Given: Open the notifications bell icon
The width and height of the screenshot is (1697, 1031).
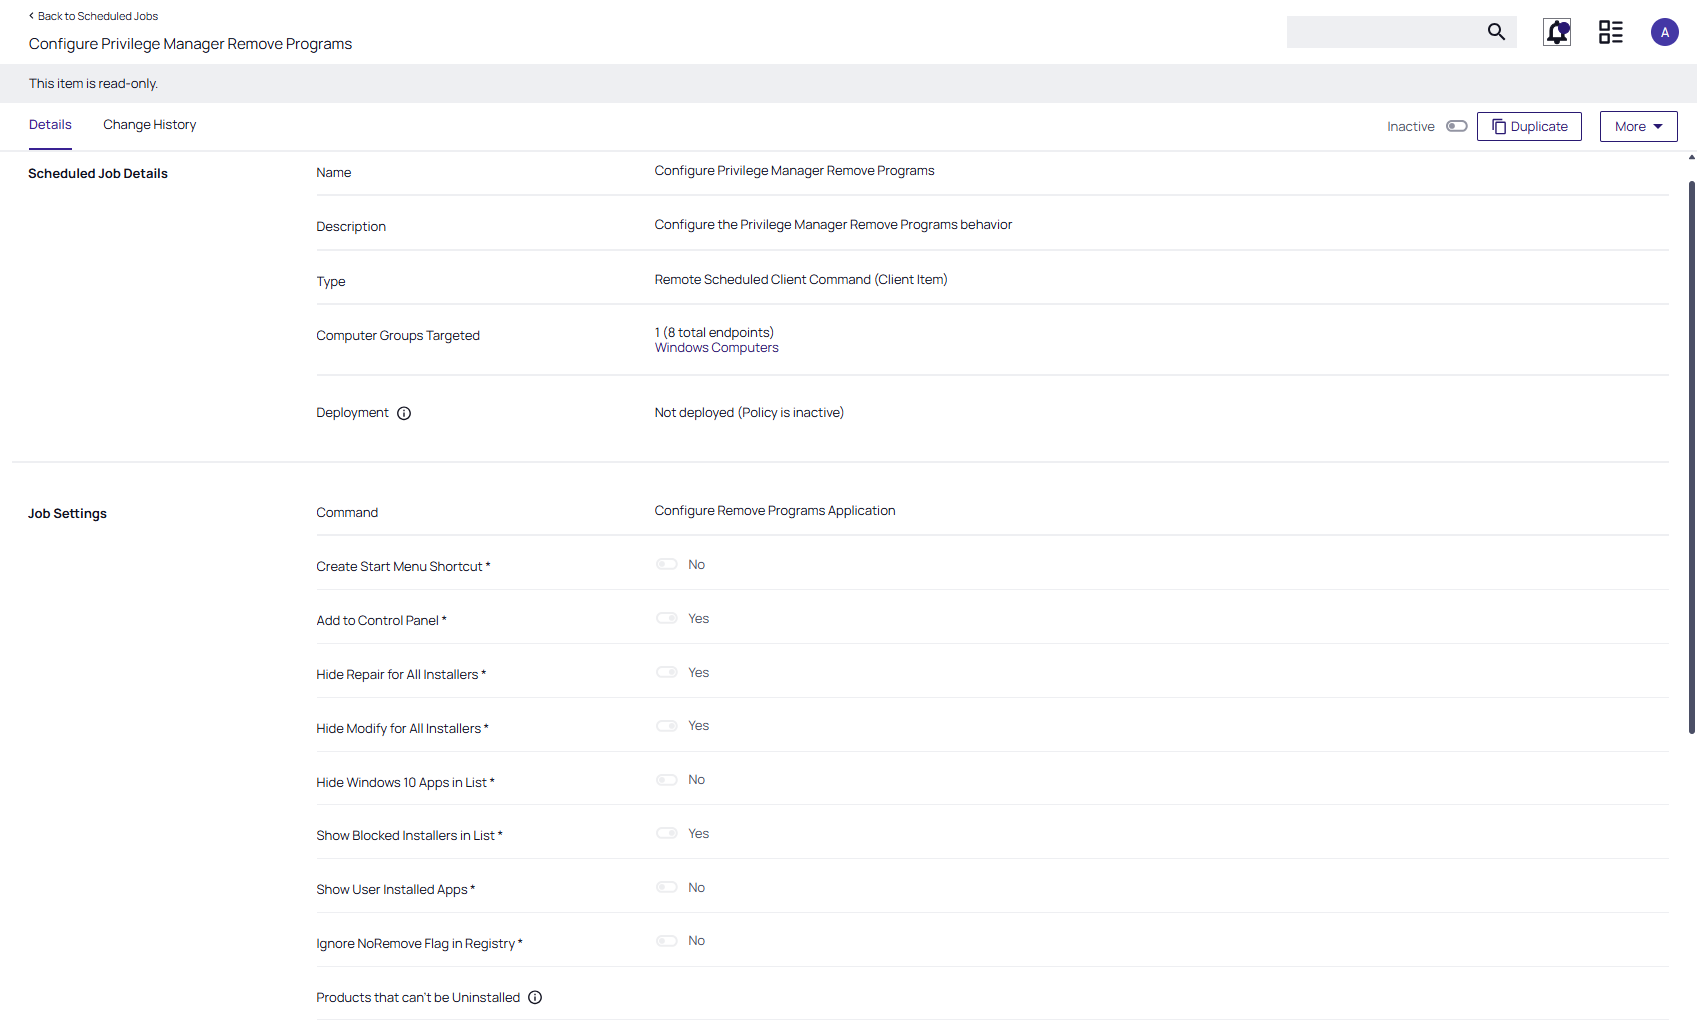Looking at the screenshot, I should (1557, 32).
